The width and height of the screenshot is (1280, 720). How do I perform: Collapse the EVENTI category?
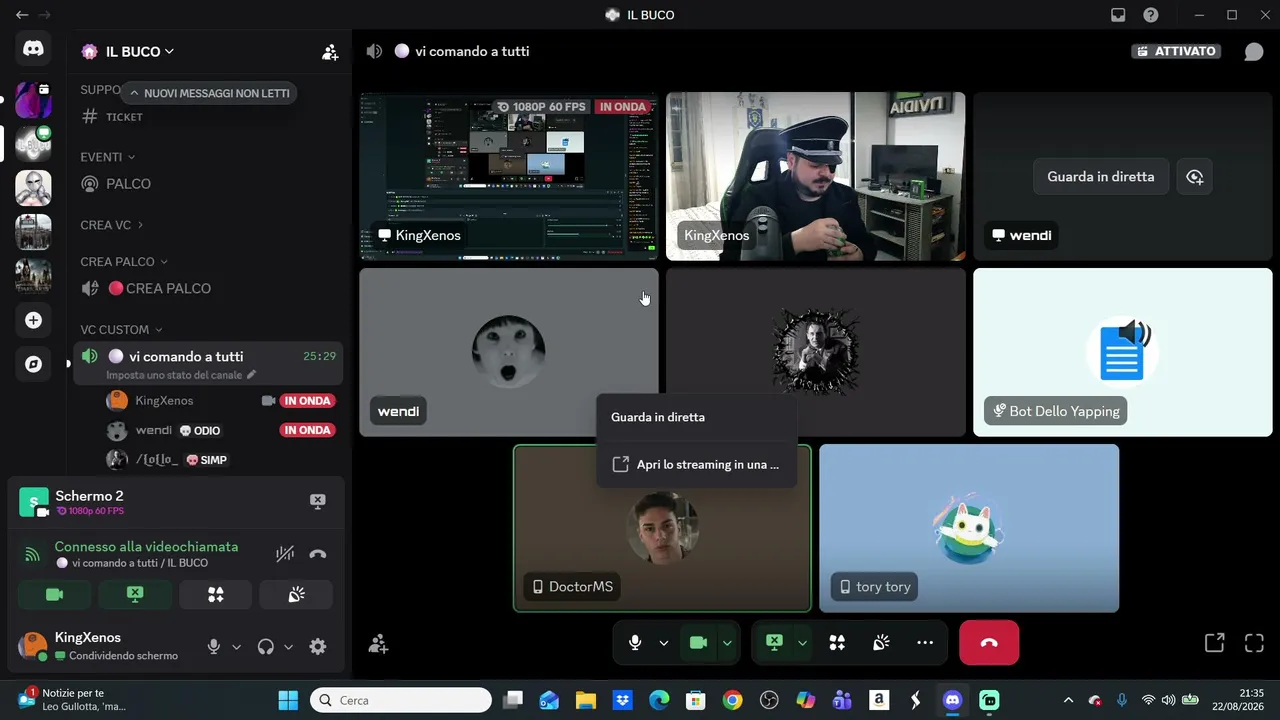[107, 157]
